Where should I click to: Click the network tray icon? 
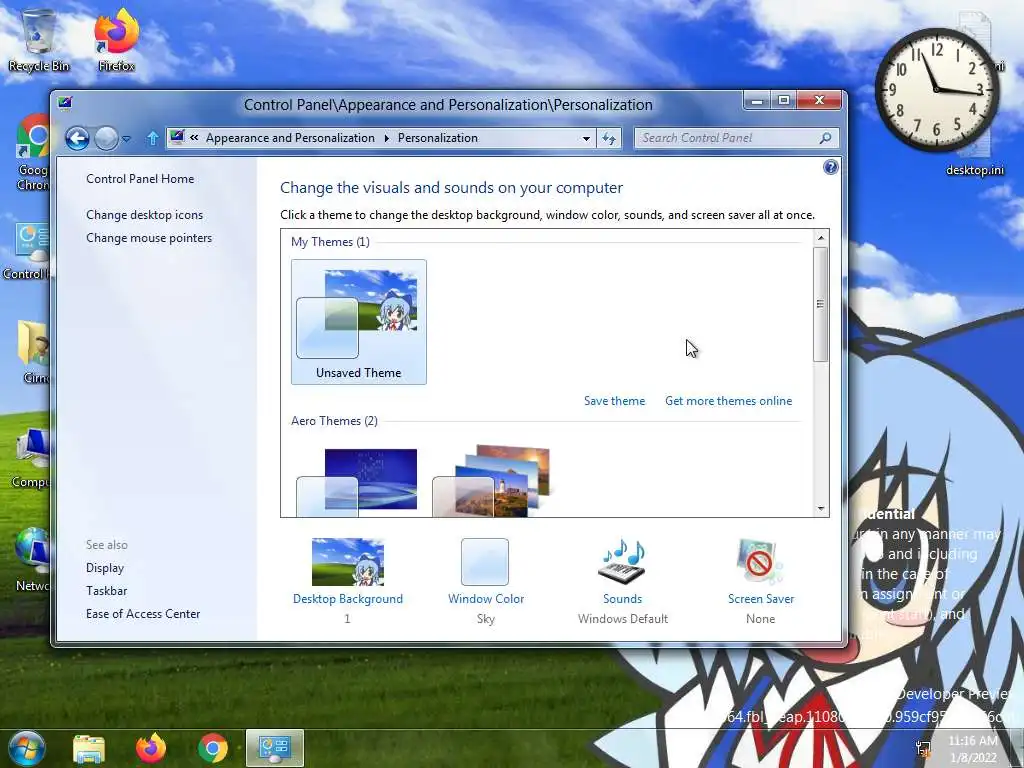923,749
